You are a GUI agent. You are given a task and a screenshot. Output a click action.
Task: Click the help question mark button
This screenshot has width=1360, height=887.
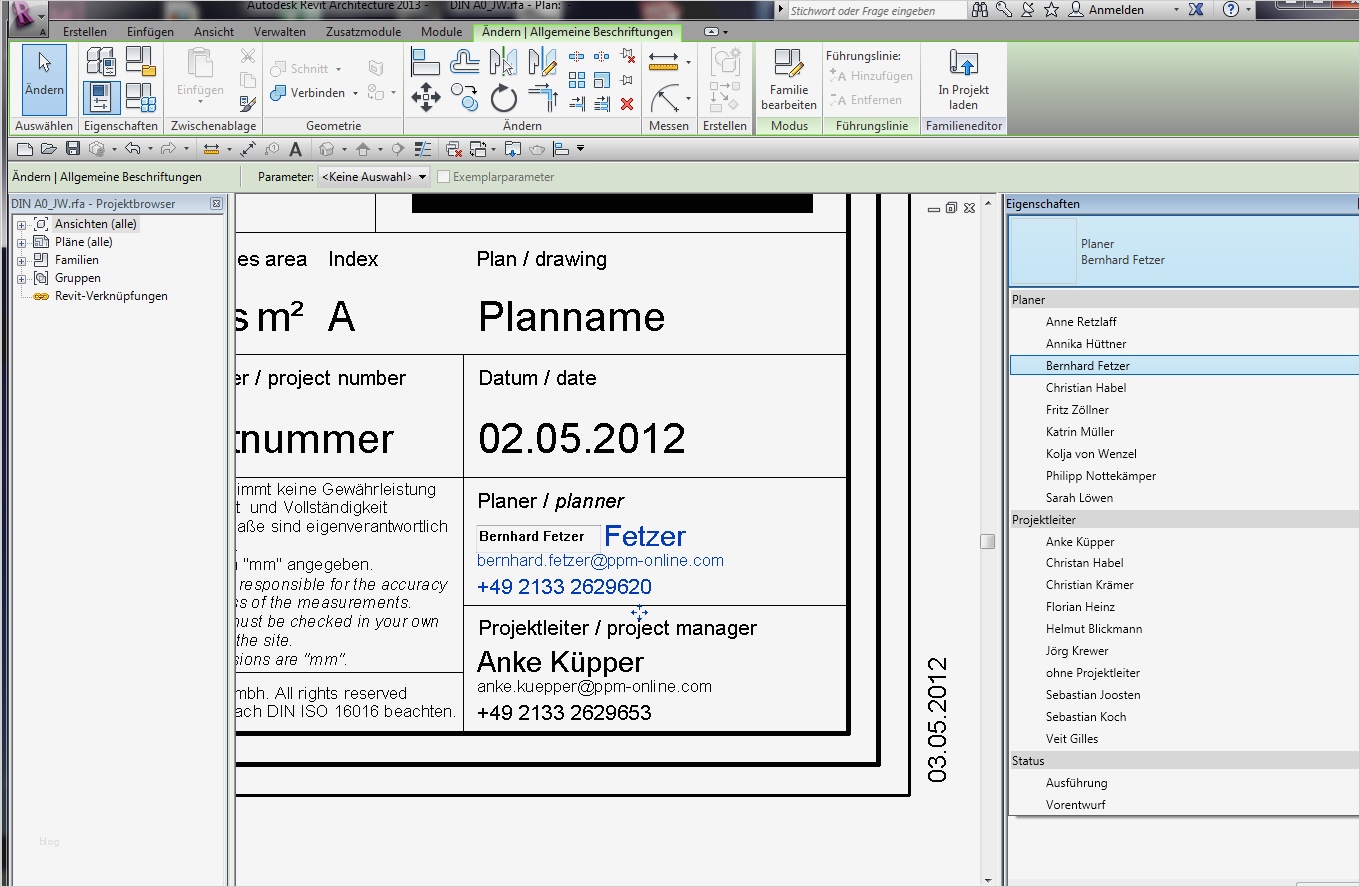click(1231, 10)
